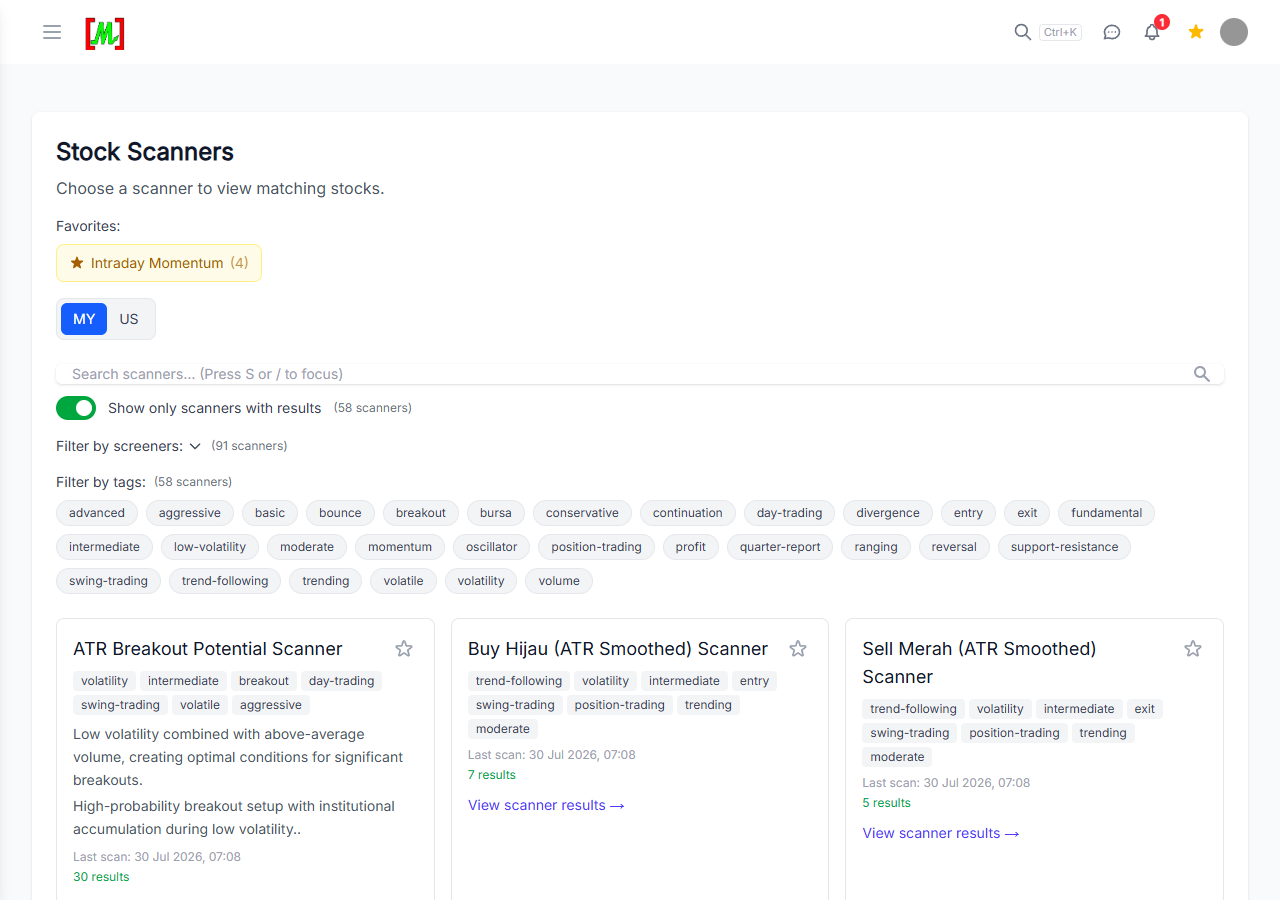
Task: Switch to the US market tab
Action: tap(129, 319)
